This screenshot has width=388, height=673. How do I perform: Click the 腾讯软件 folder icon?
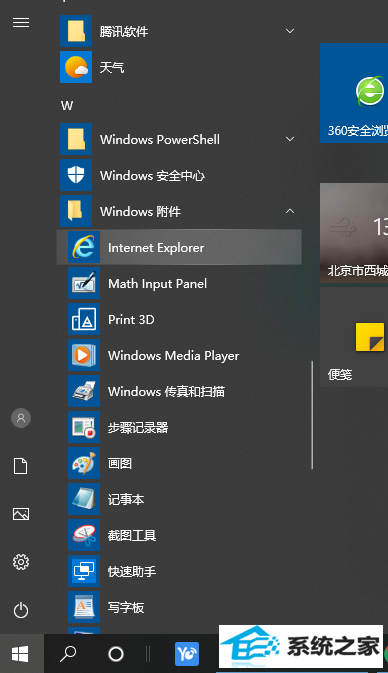tap(76, 31)
